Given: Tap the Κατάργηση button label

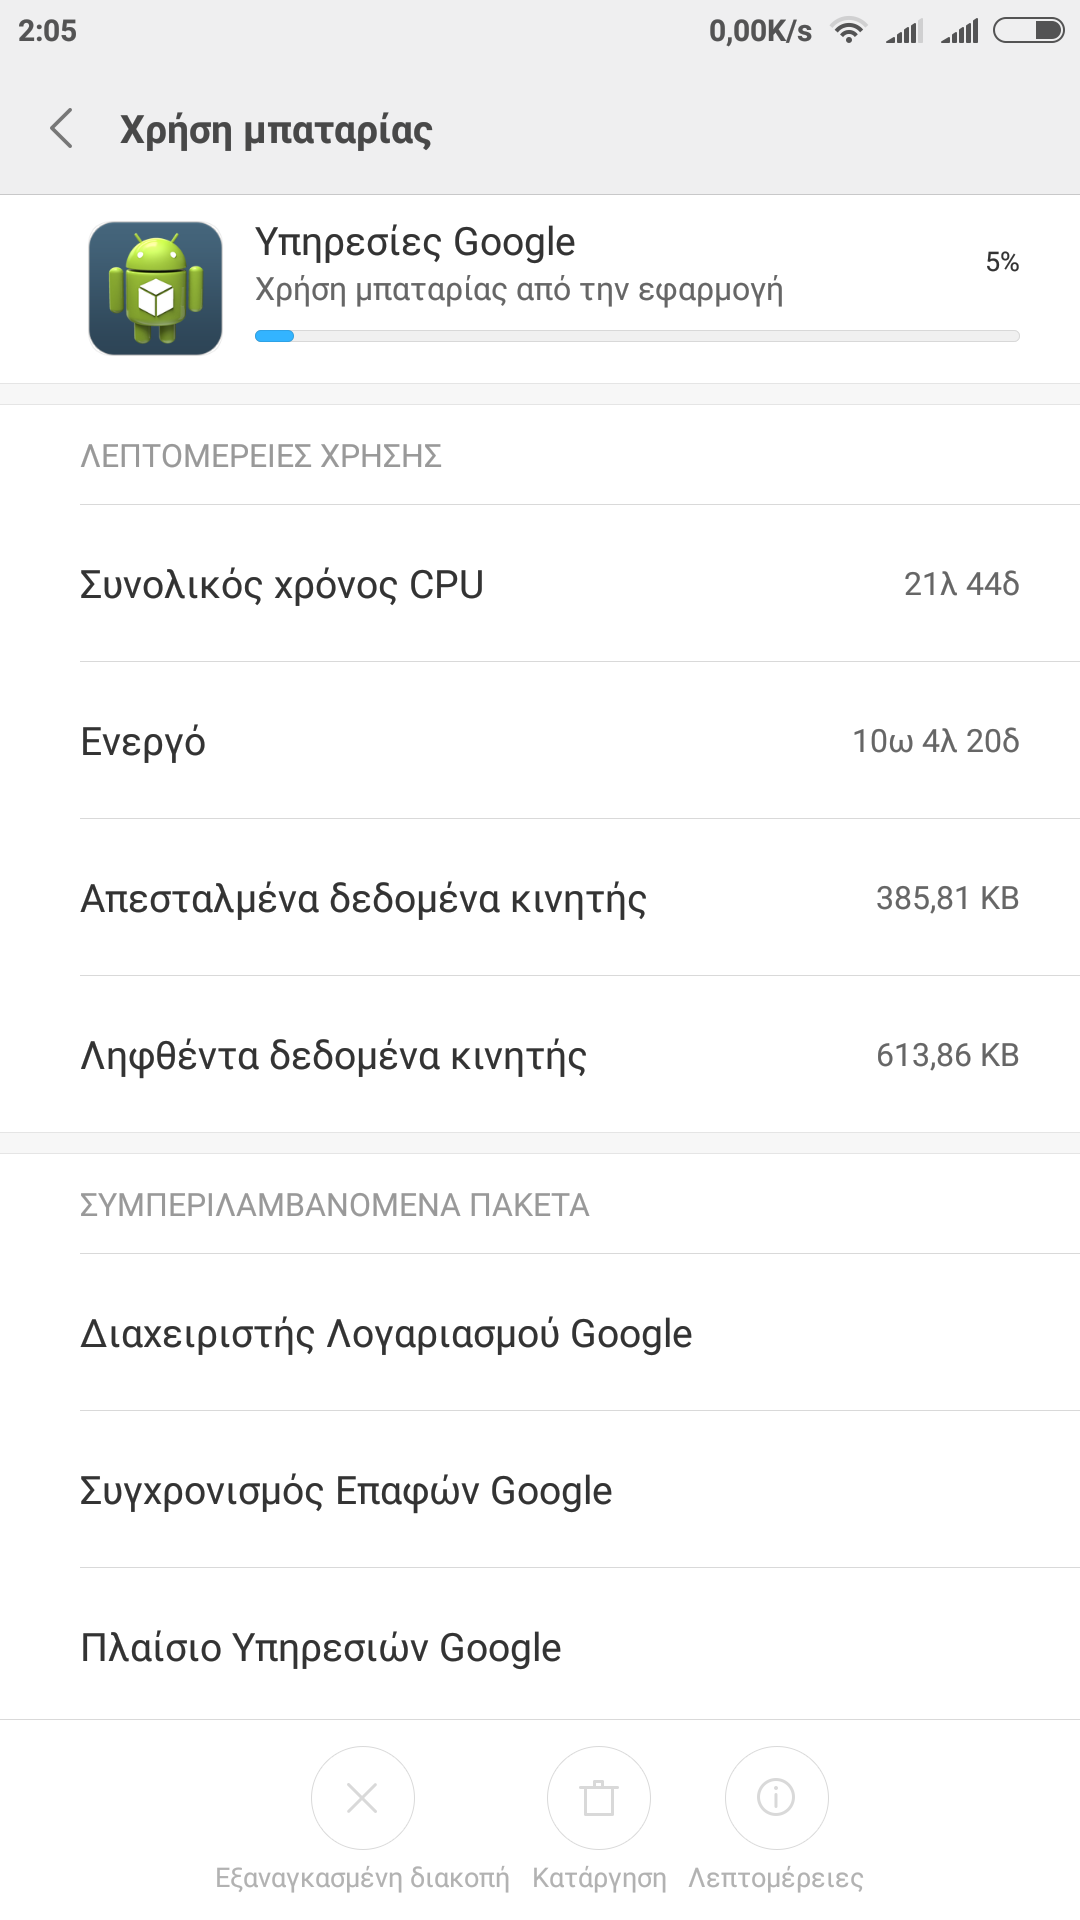Looking at the screenshot, I should 599,1878.
